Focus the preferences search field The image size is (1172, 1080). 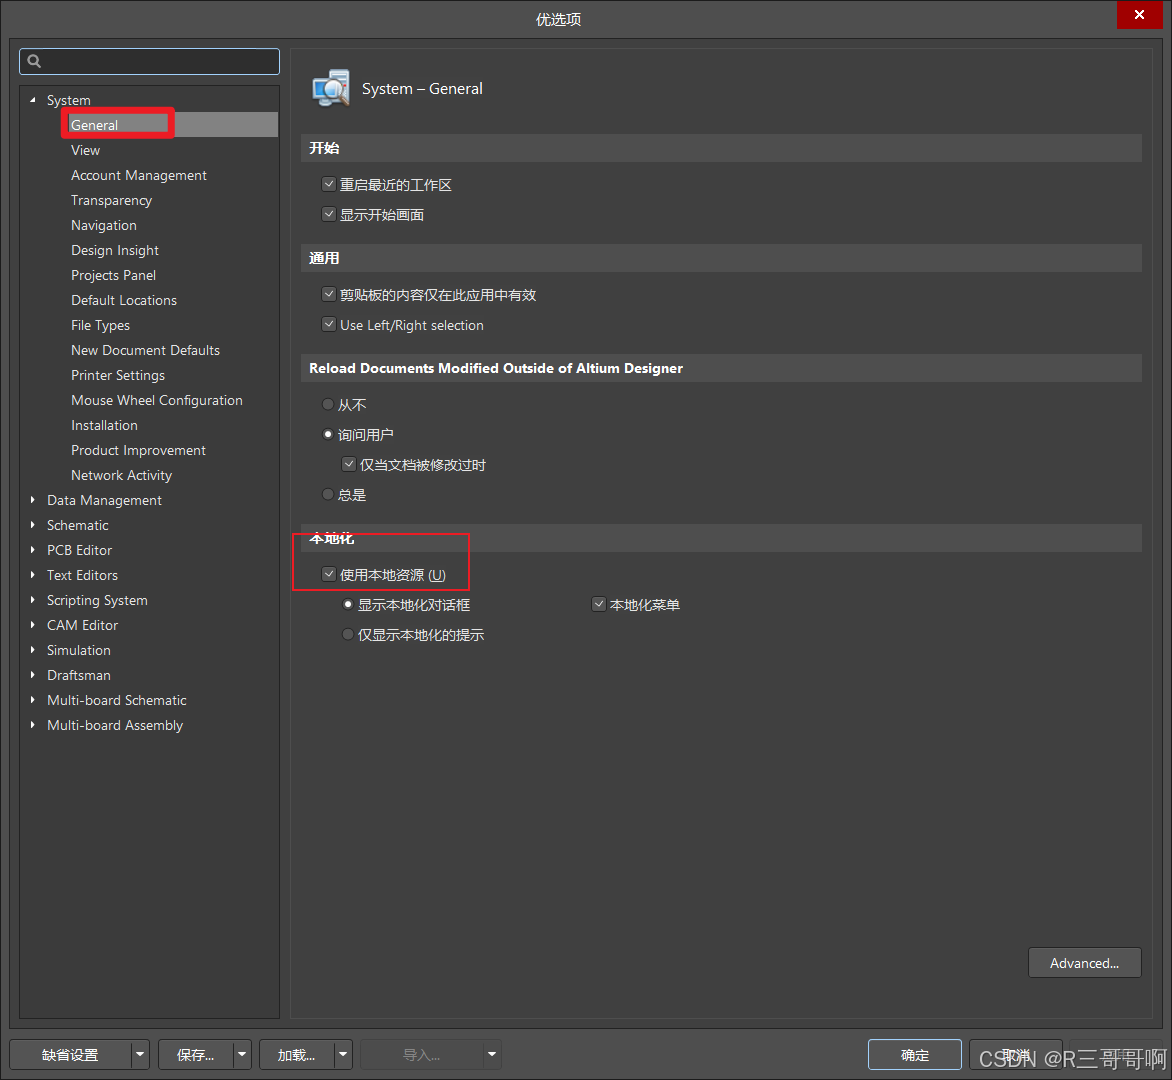point(149,61)
